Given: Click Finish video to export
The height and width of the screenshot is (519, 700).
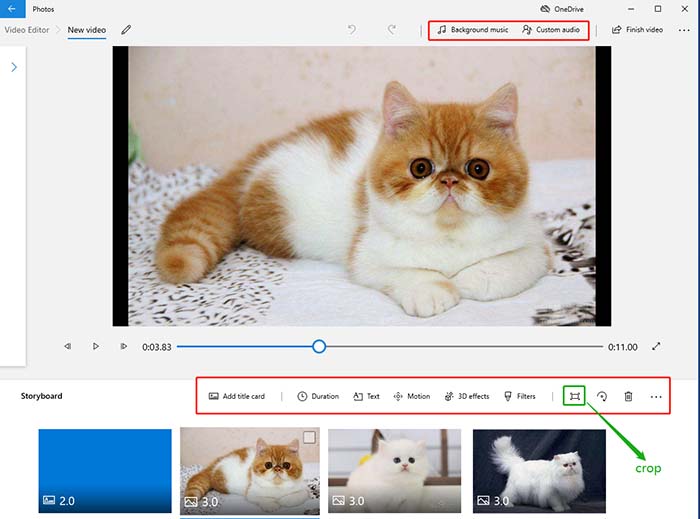Looking at the screenshot, I should pyautogui.click(x=637, y=30).
